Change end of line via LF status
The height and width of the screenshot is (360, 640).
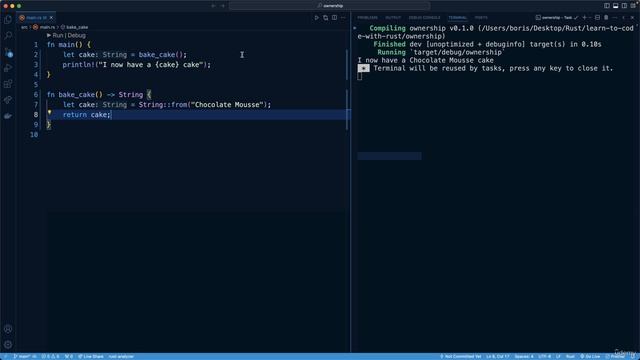(x=558, y=356)
